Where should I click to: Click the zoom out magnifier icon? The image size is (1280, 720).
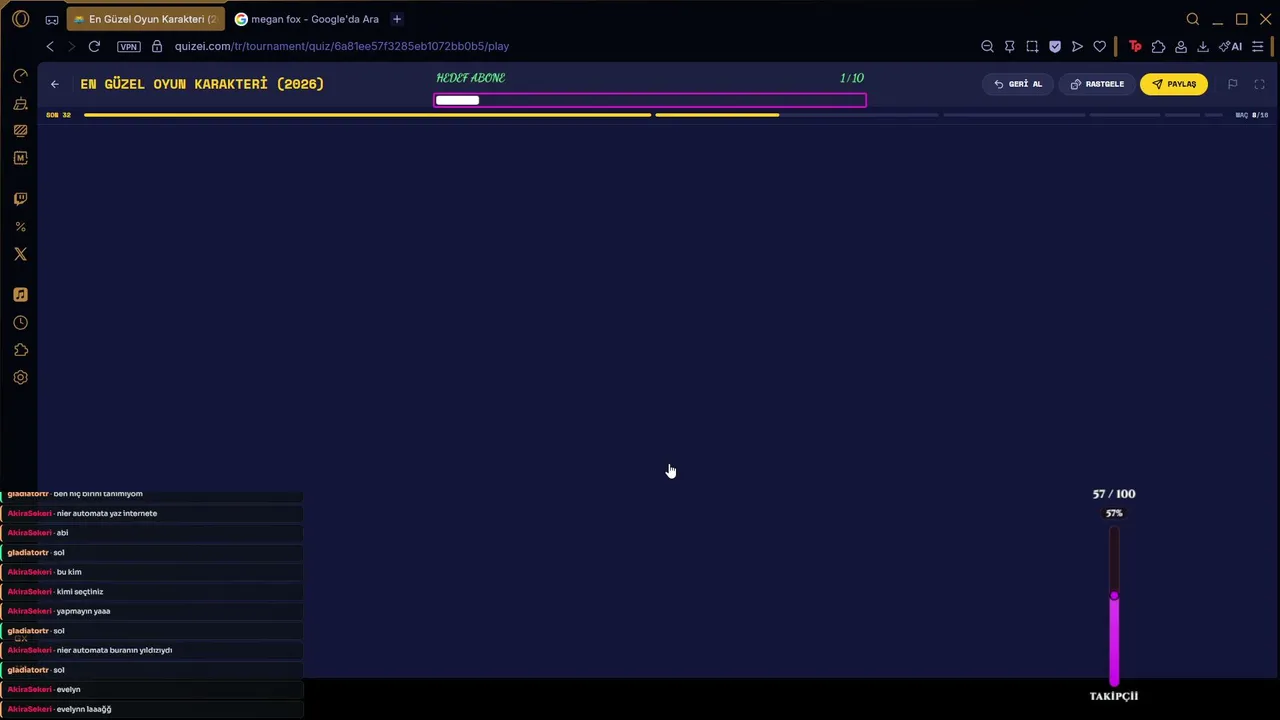[x=987, y=46]
